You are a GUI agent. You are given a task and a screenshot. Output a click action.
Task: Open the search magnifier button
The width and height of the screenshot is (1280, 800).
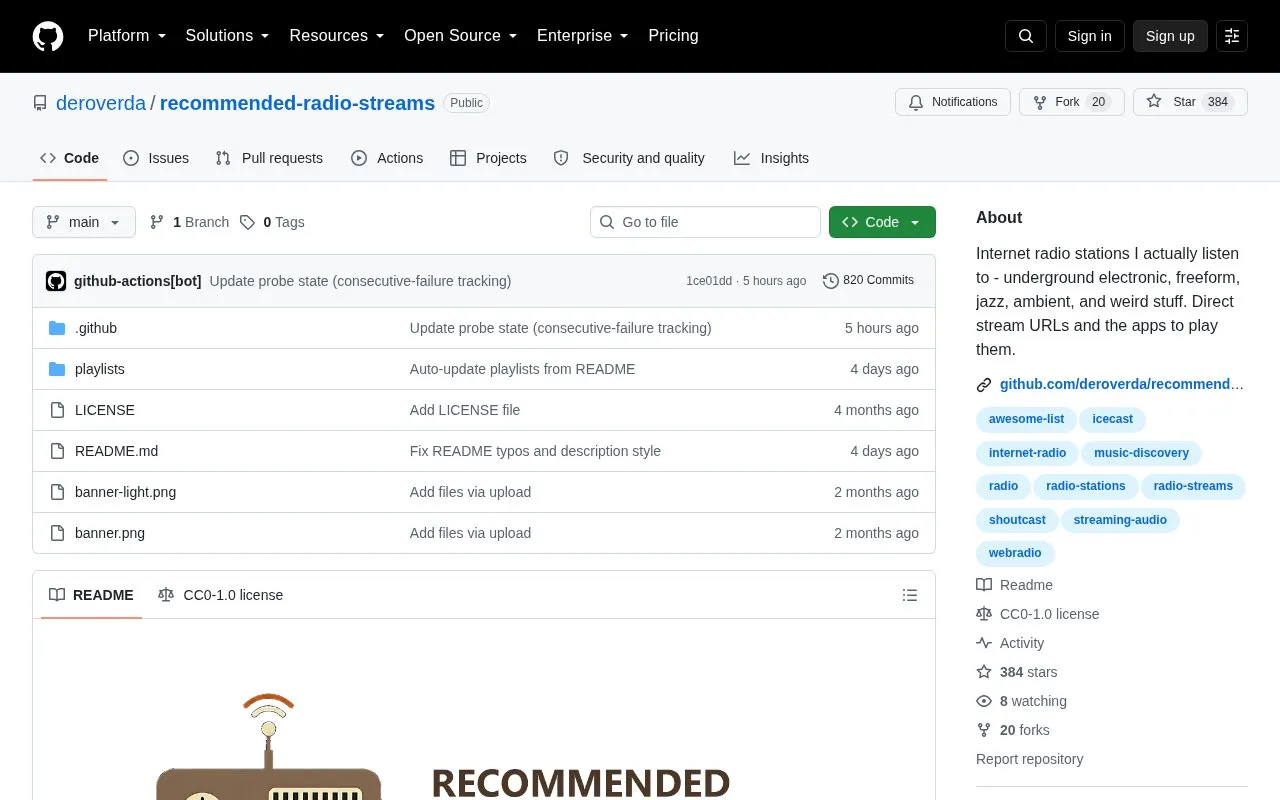pyautogui.click(x=1026, y=36)
